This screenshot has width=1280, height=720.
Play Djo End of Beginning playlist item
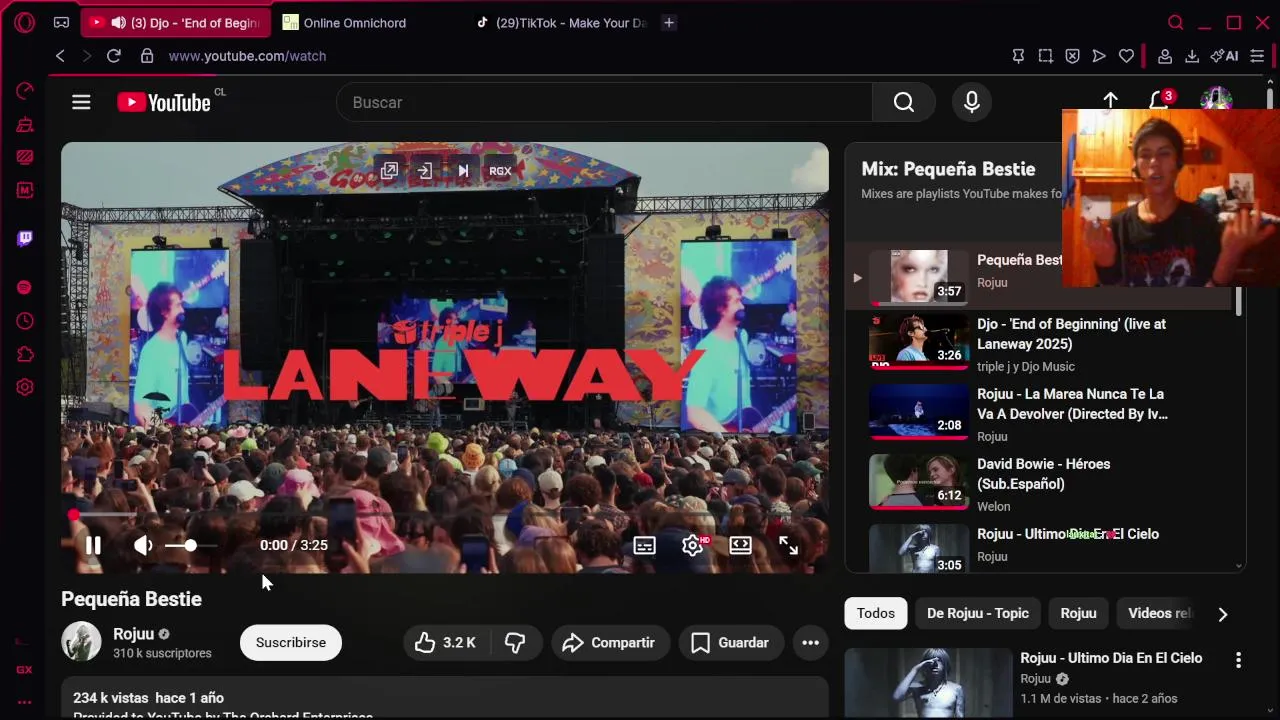[1040, 345]
